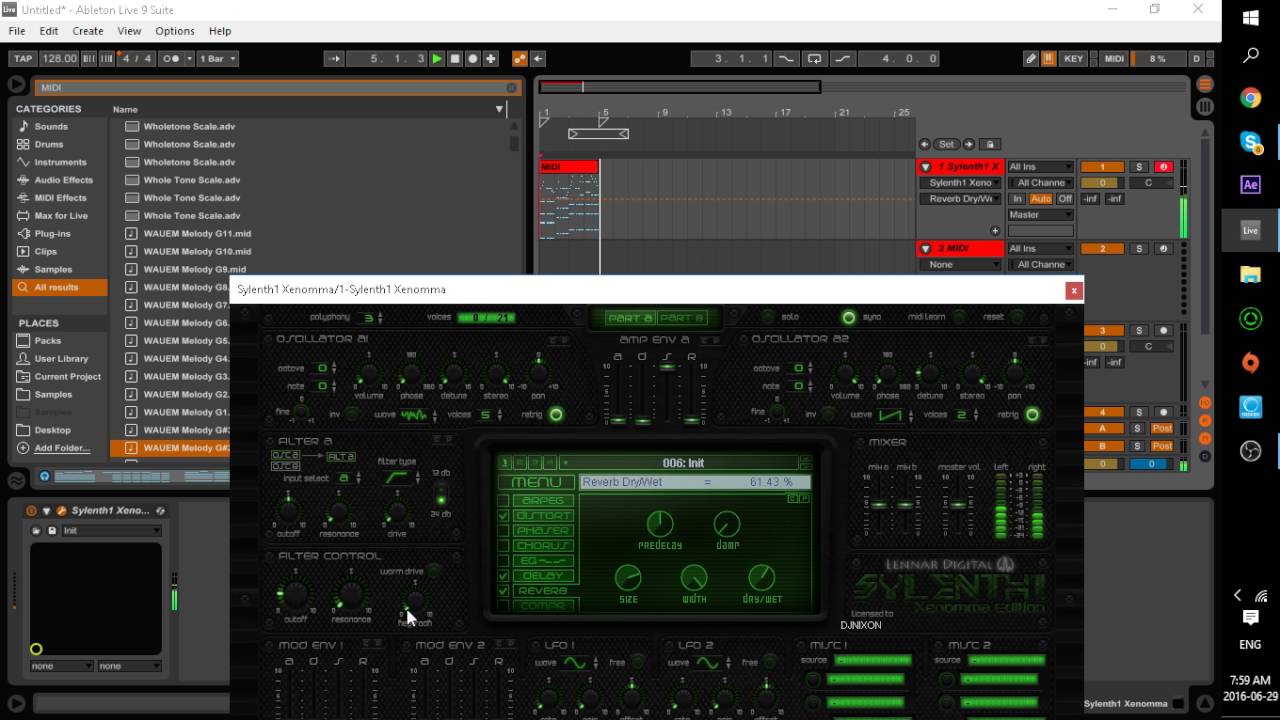This screenshot has height=720, width=1280.
Task: Switch to Arrangement view selector
Action: pos(1205,85)
